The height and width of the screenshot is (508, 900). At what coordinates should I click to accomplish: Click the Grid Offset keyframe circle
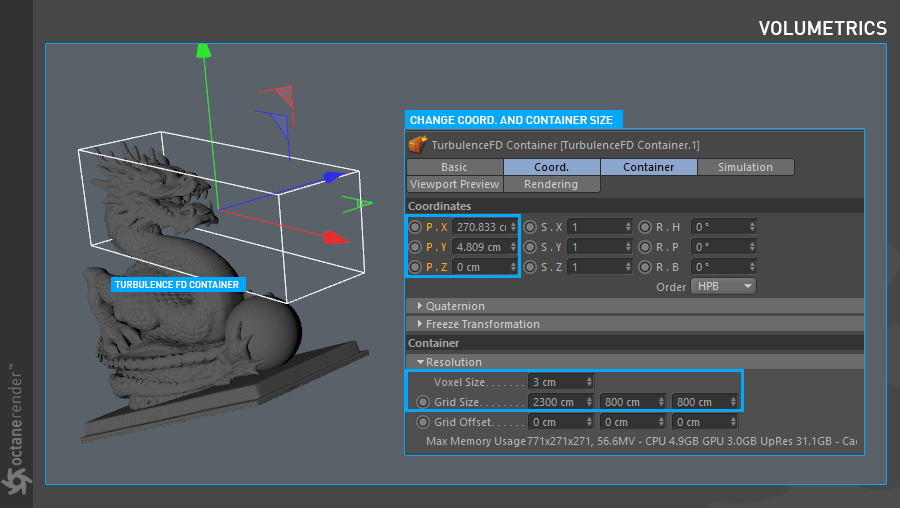[423, 422]
